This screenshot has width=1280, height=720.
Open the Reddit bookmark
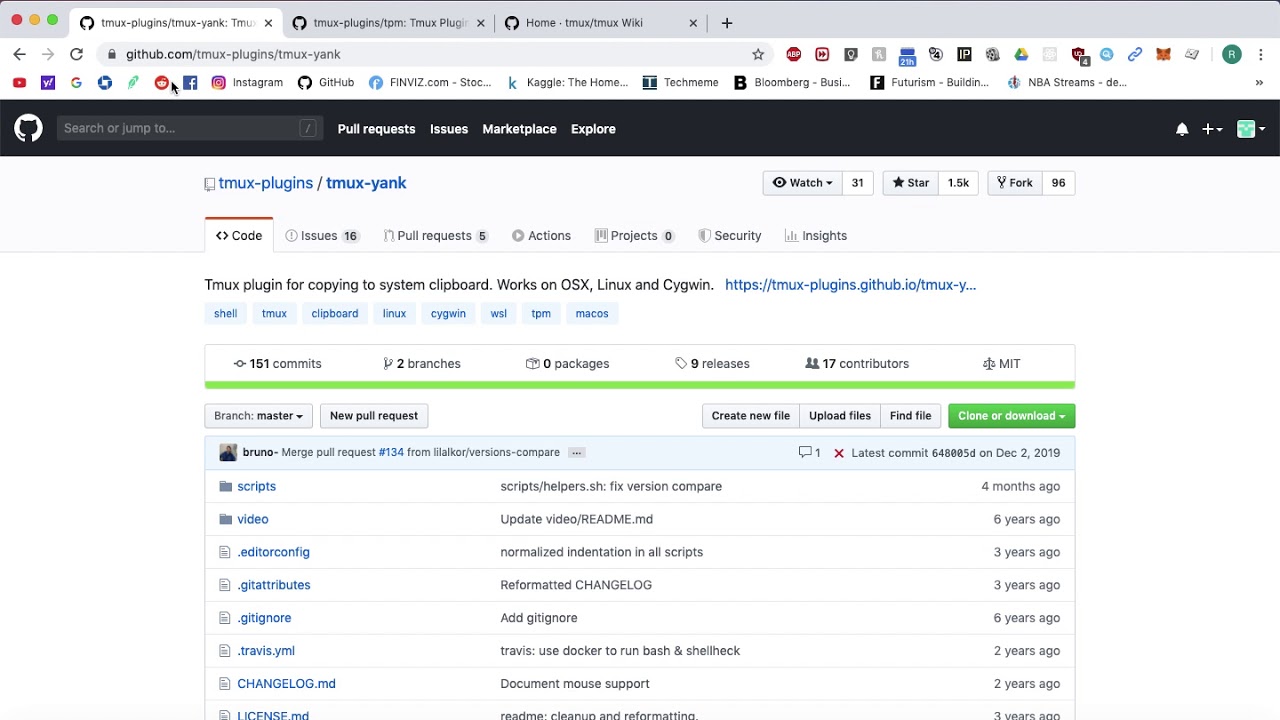click(162, 82)
